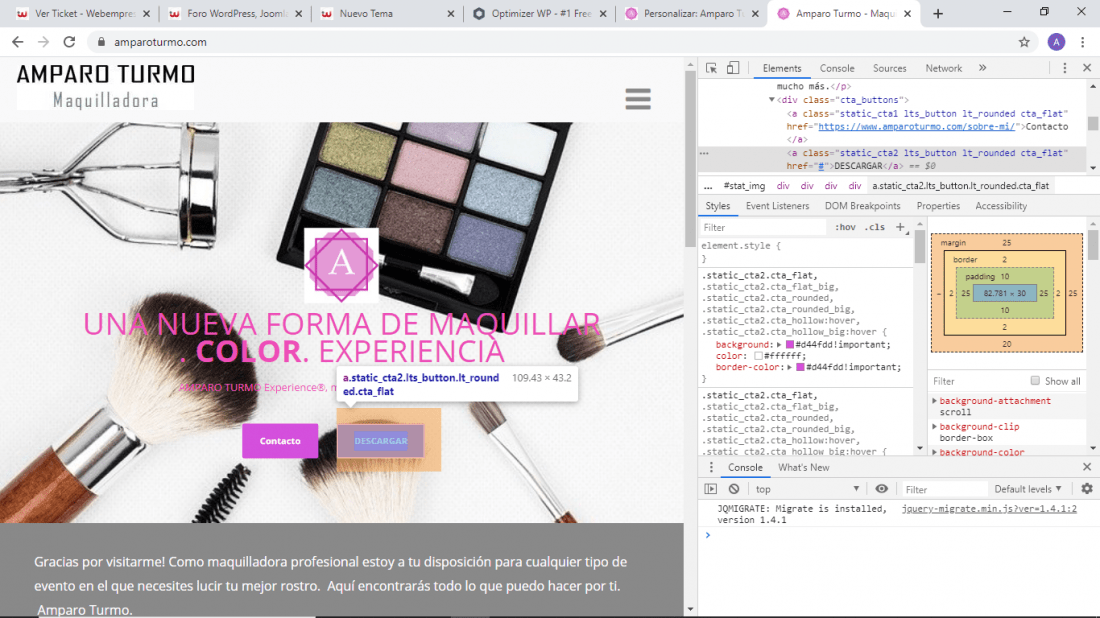The image size is (1100, 618).
Task: Click the background color swatch #d44fdd
Action: coord(789,345)
